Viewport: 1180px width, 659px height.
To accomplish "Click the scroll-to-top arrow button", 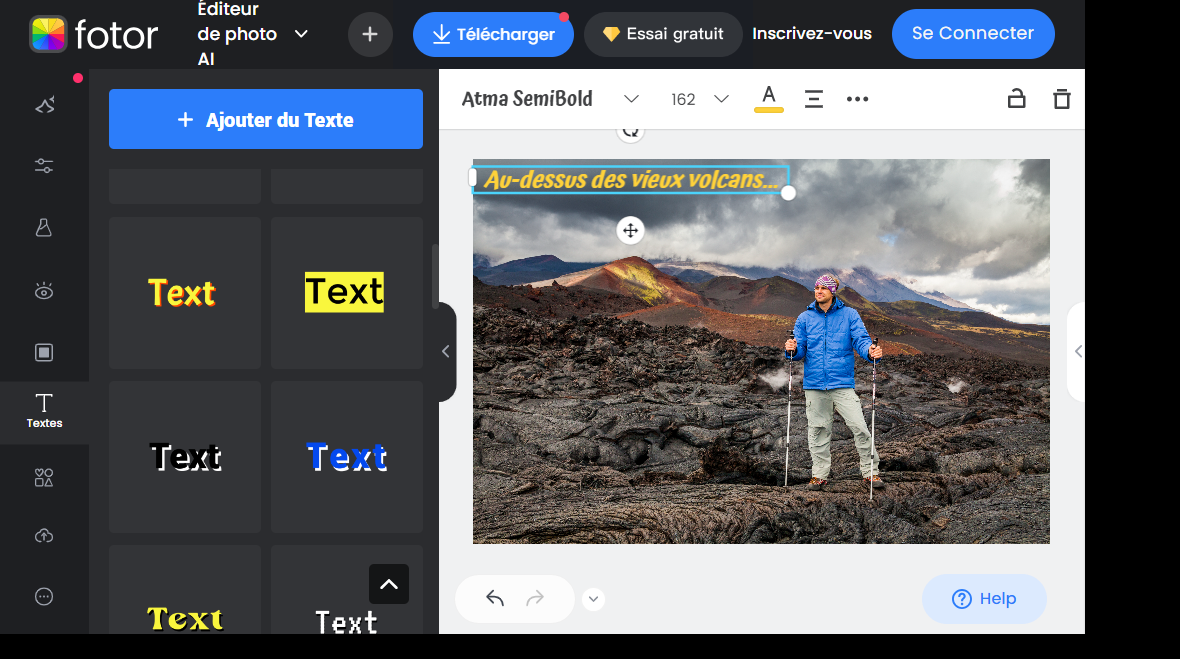I will click(389, 584).
